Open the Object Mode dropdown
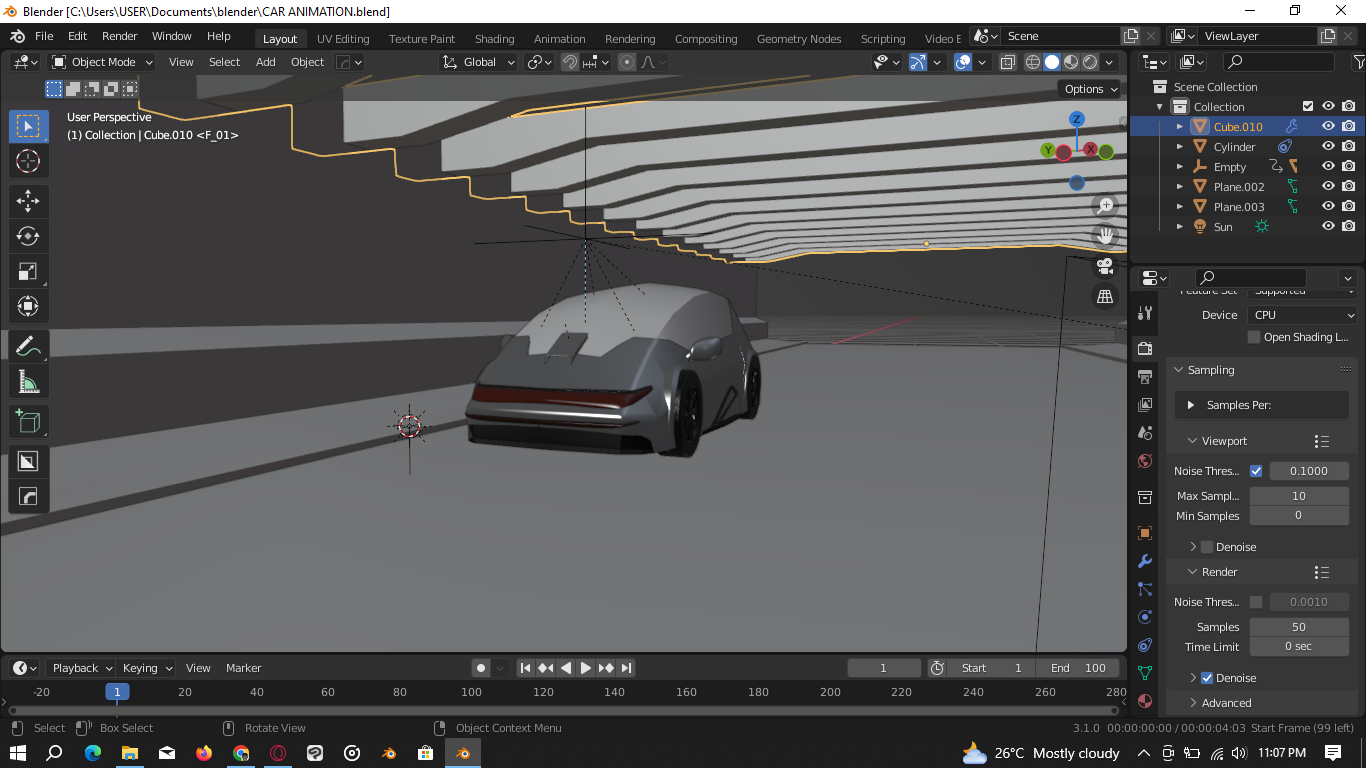This screenshot has width=1366, height=768. [x=102, y=62]
